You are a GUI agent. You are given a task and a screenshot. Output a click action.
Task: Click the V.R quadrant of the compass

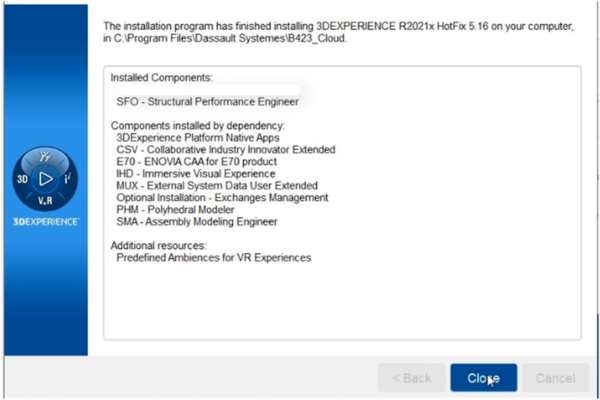(x=44, y=200)
